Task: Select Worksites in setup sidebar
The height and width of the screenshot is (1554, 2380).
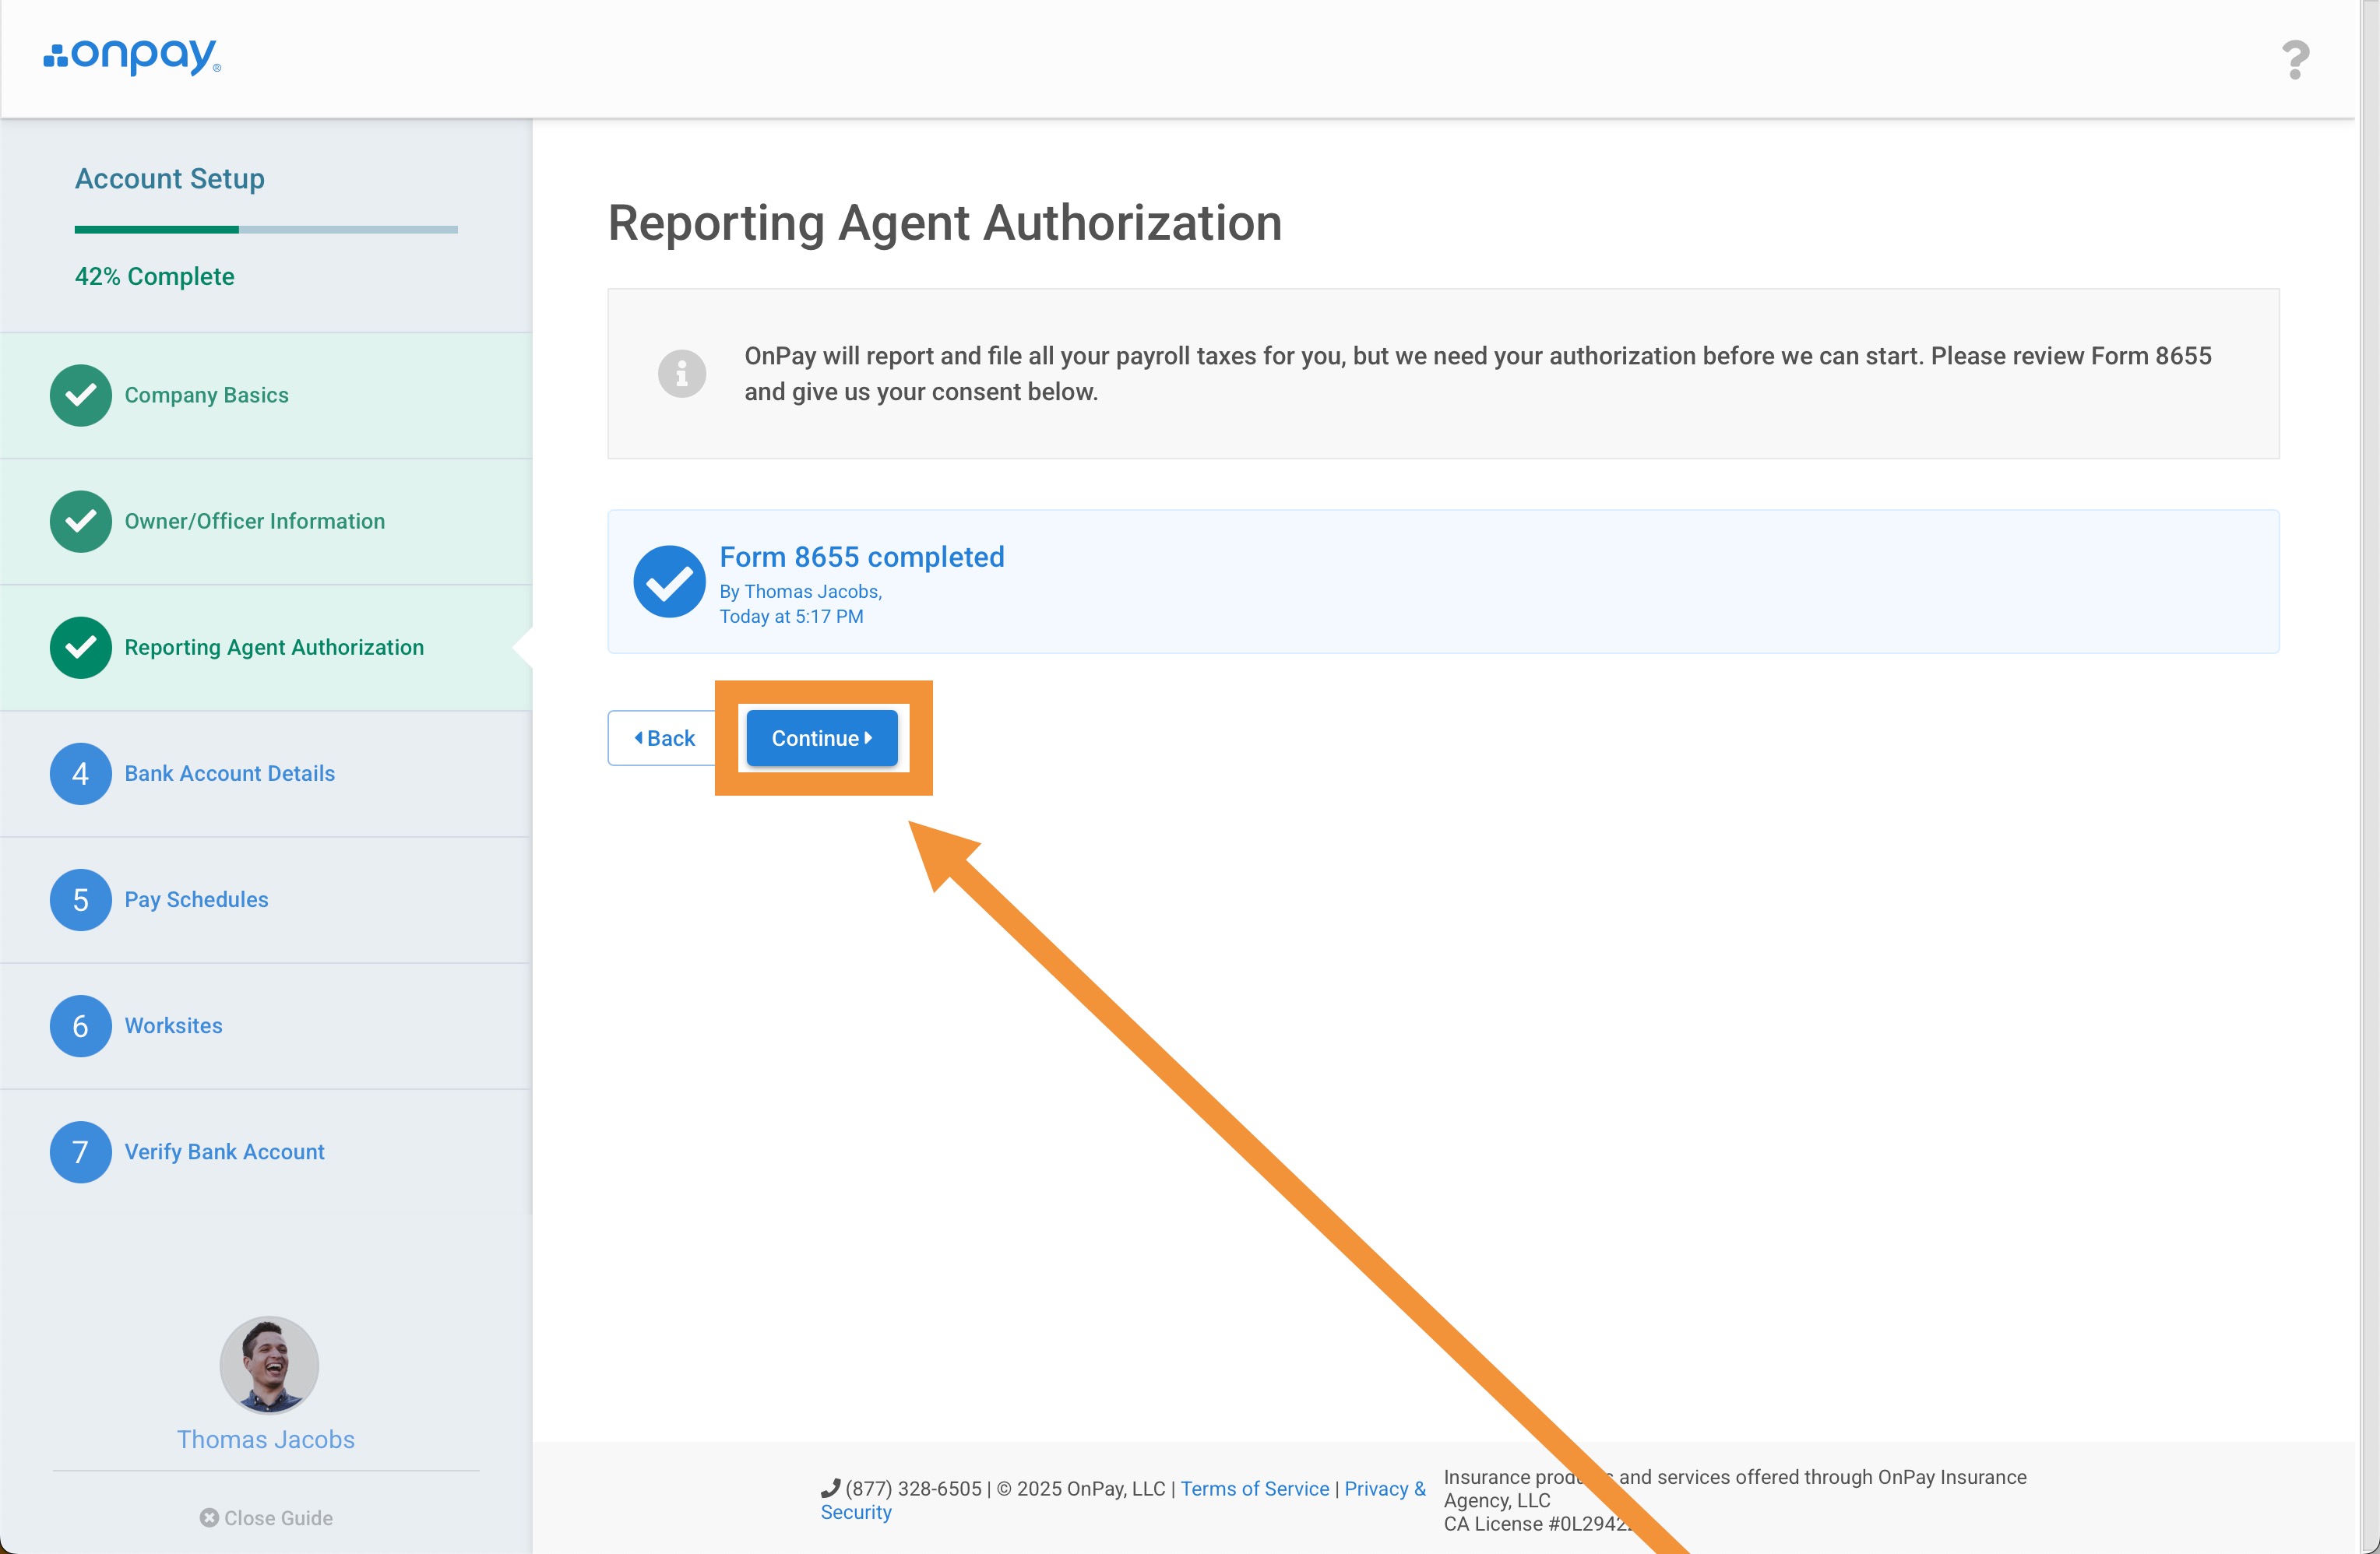Action: 173,1025
